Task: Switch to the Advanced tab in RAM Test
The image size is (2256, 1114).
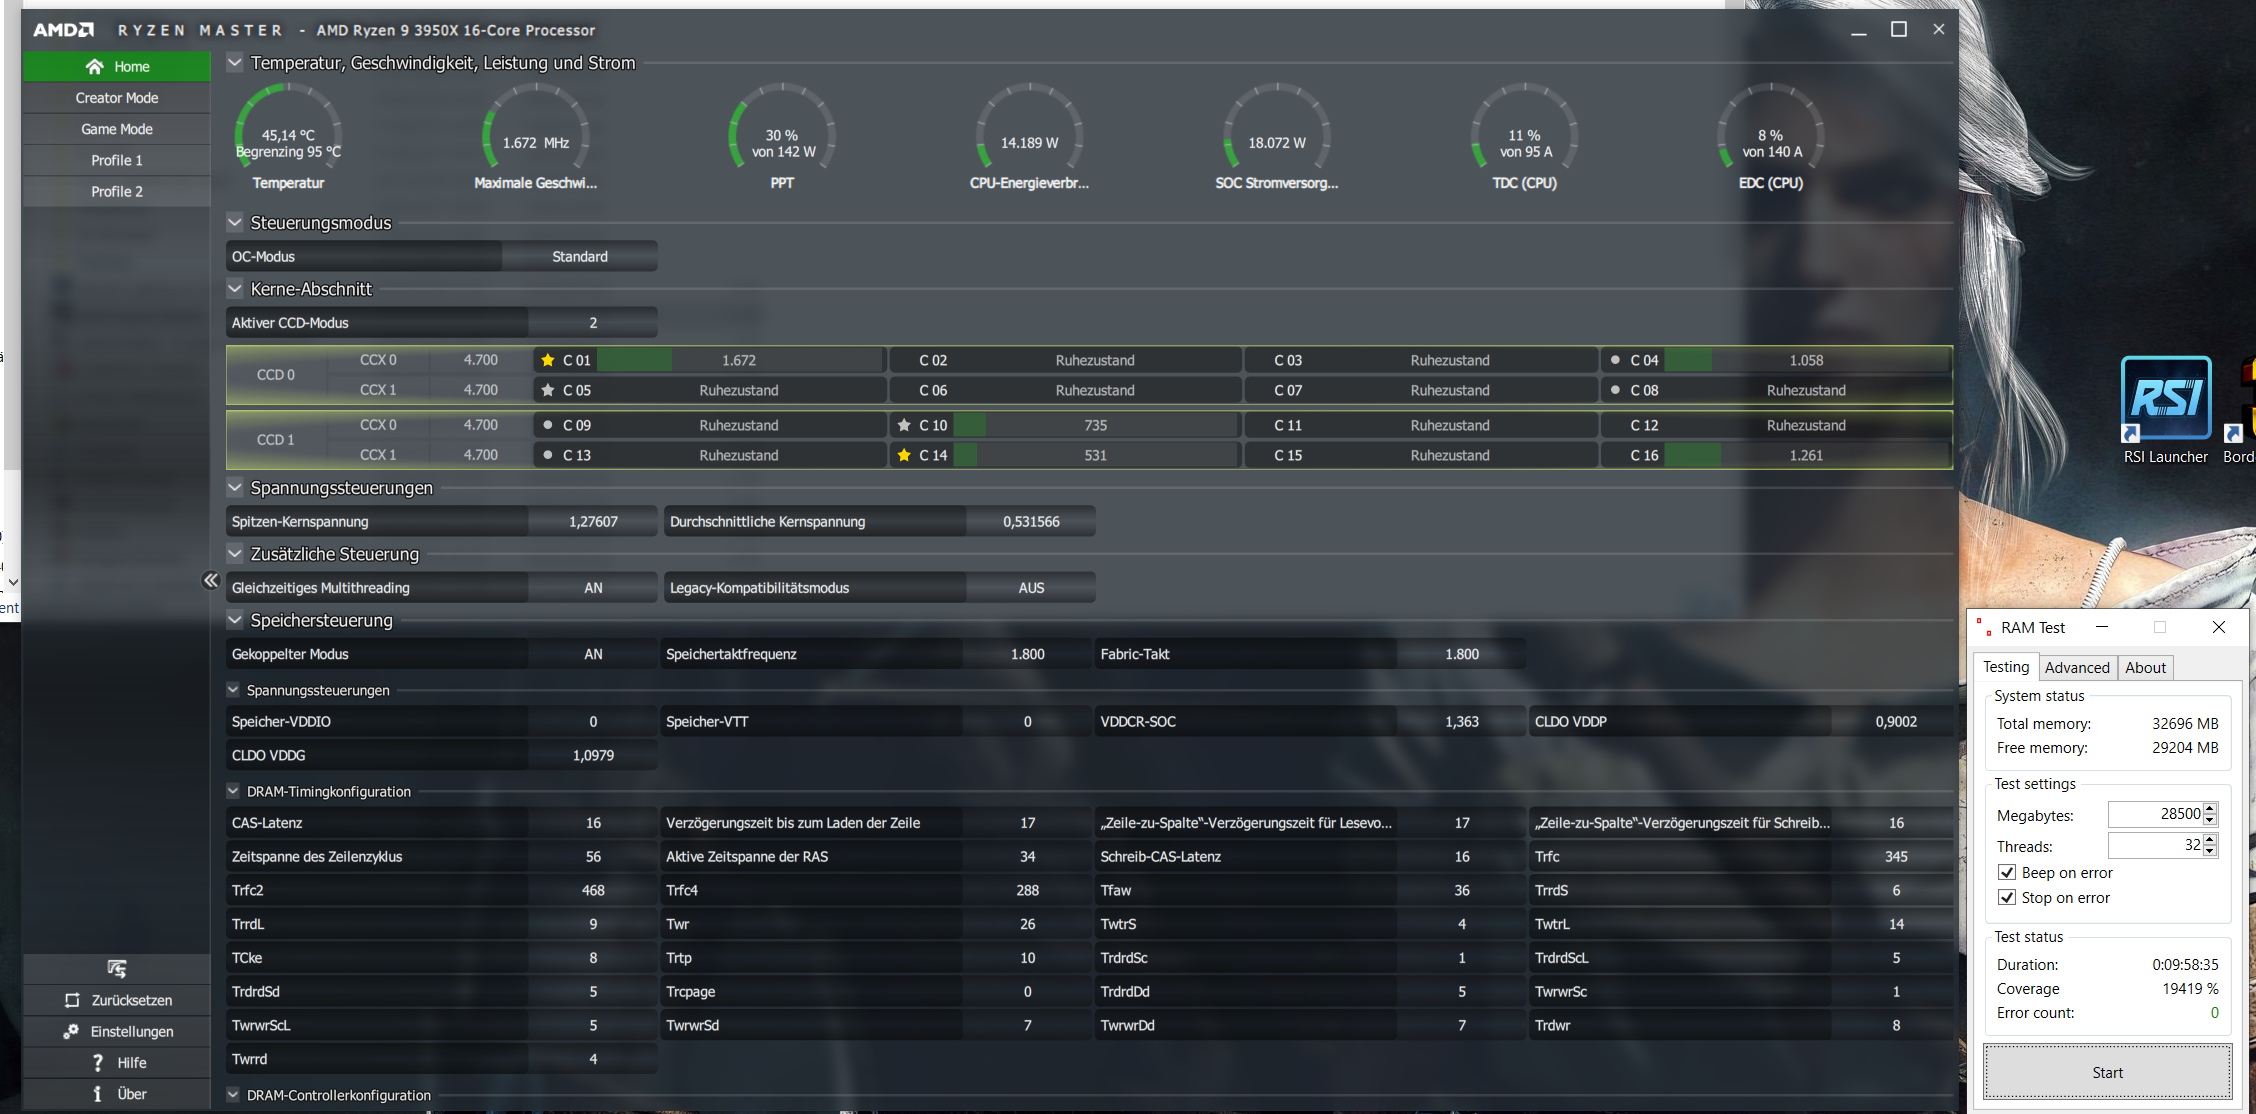Action: (x=2076, y=667)
